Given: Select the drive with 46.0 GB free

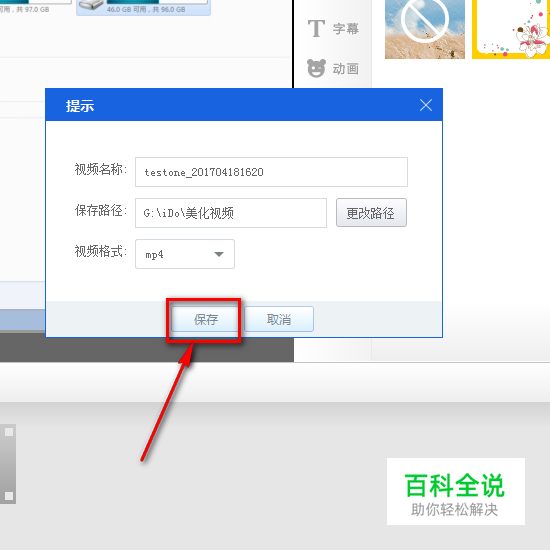Looking at the screenshot, I should (x=143, y=7).
